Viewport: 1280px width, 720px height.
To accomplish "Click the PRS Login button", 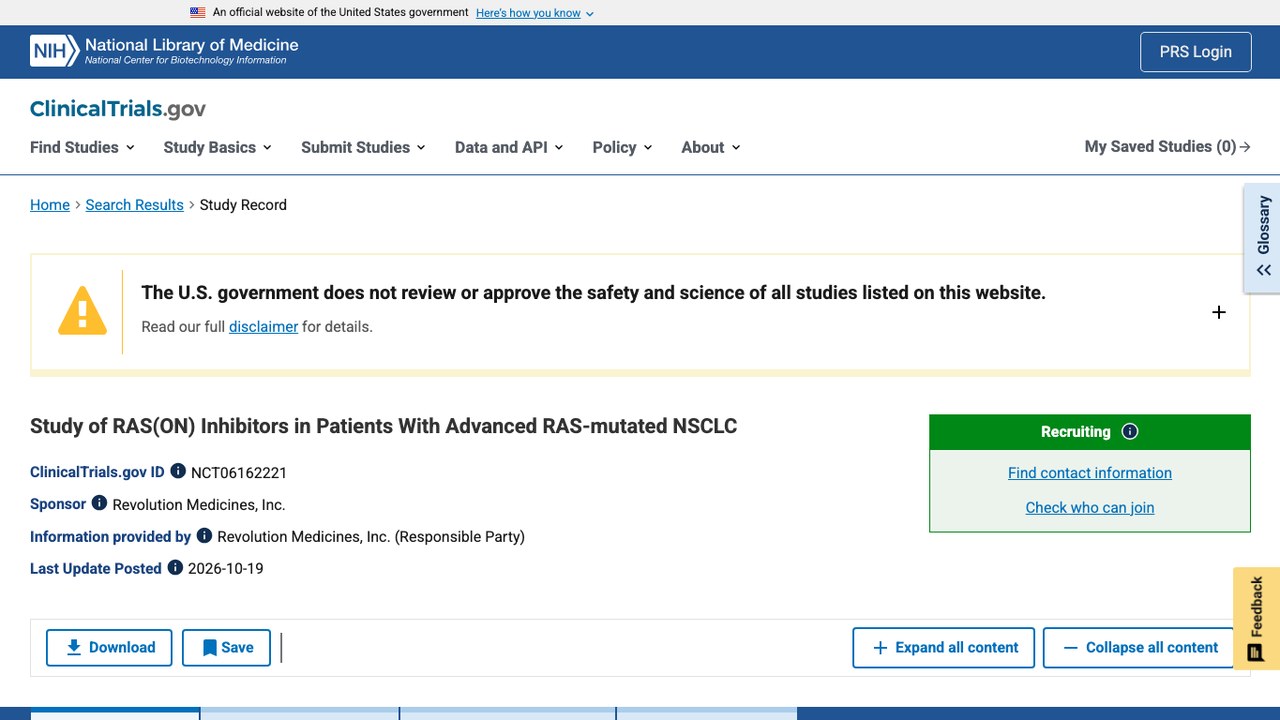I will click(1196, 52).
